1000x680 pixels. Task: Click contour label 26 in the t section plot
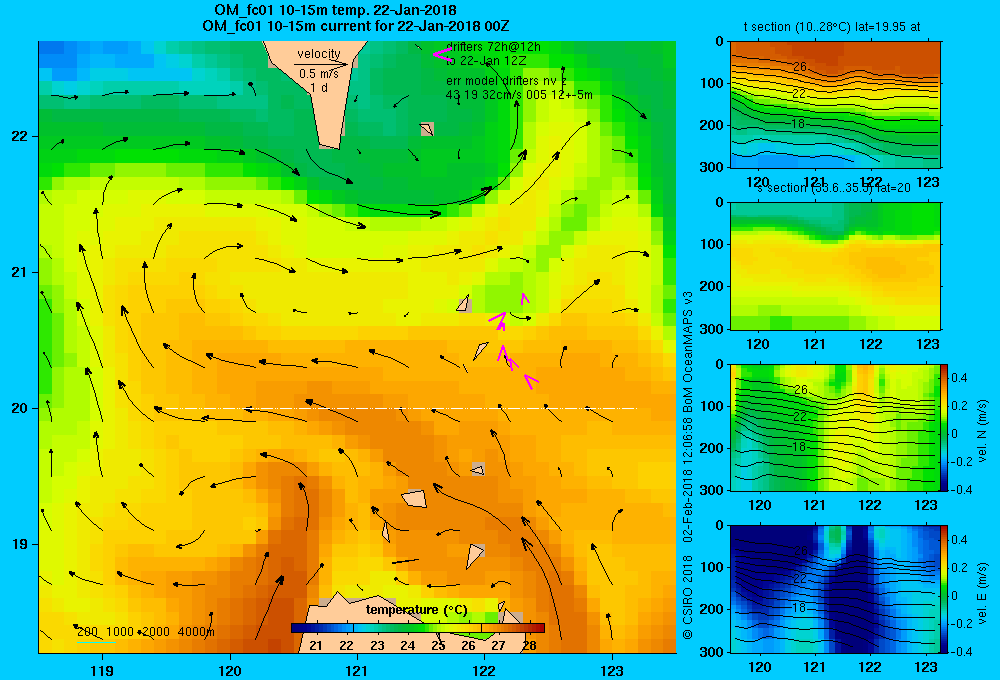800,66
